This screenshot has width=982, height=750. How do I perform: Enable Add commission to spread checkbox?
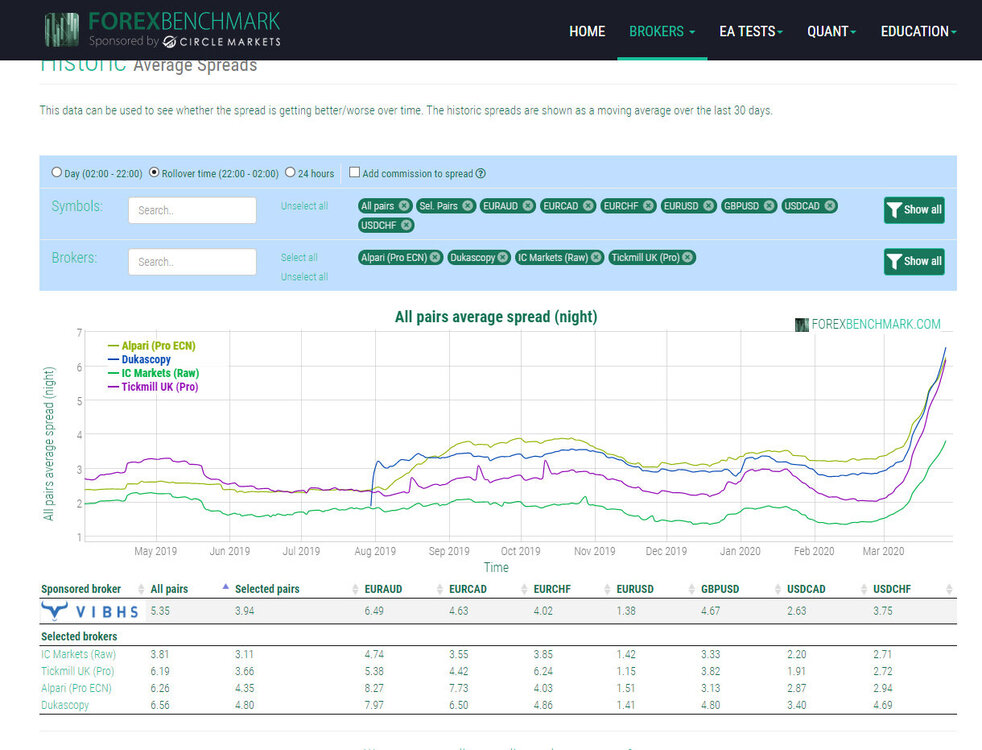(x=354, y=172)
